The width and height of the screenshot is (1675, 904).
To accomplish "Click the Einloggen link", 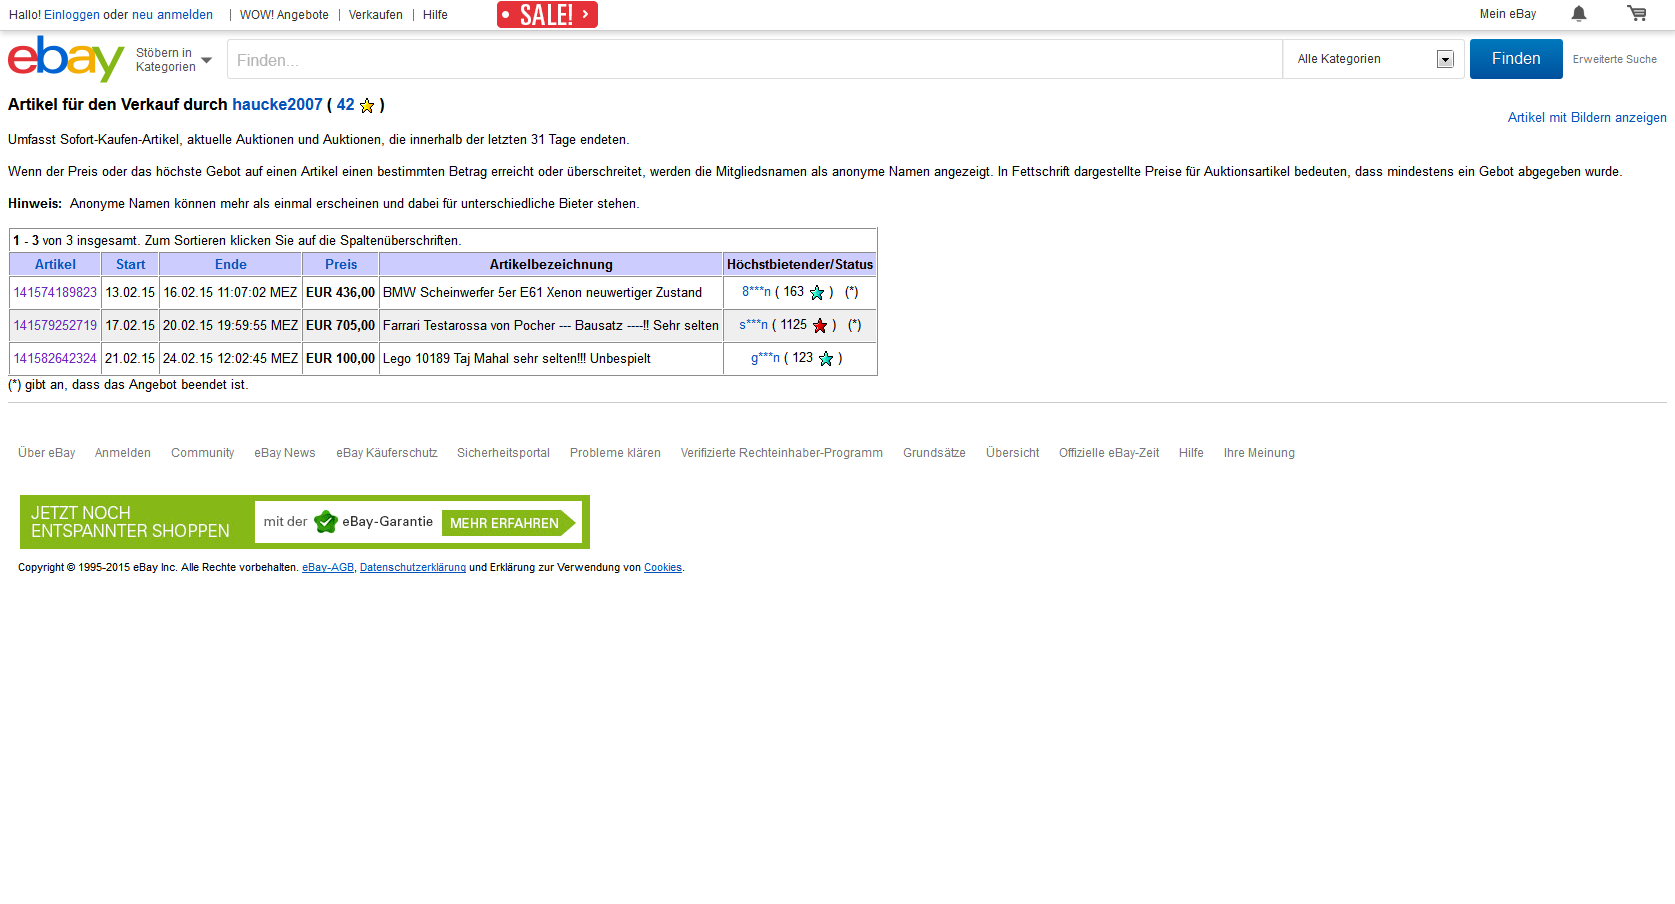I will 72,15.
